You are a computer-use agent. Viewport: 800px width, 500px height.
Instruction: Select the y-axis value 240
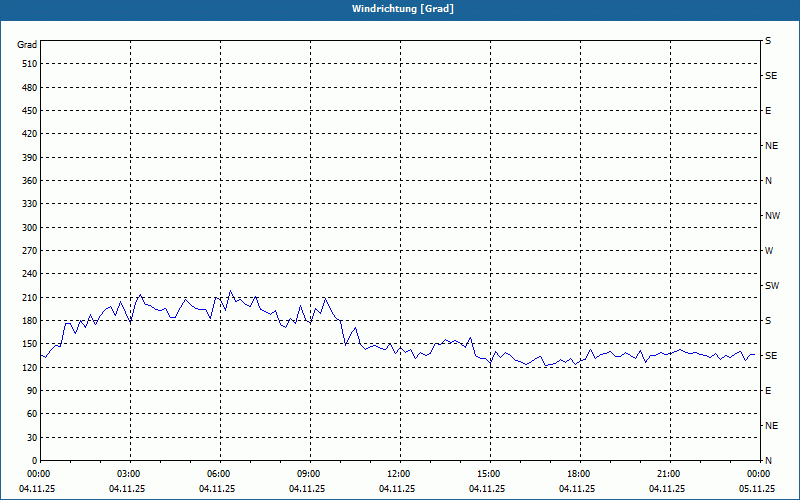(30, 274)
